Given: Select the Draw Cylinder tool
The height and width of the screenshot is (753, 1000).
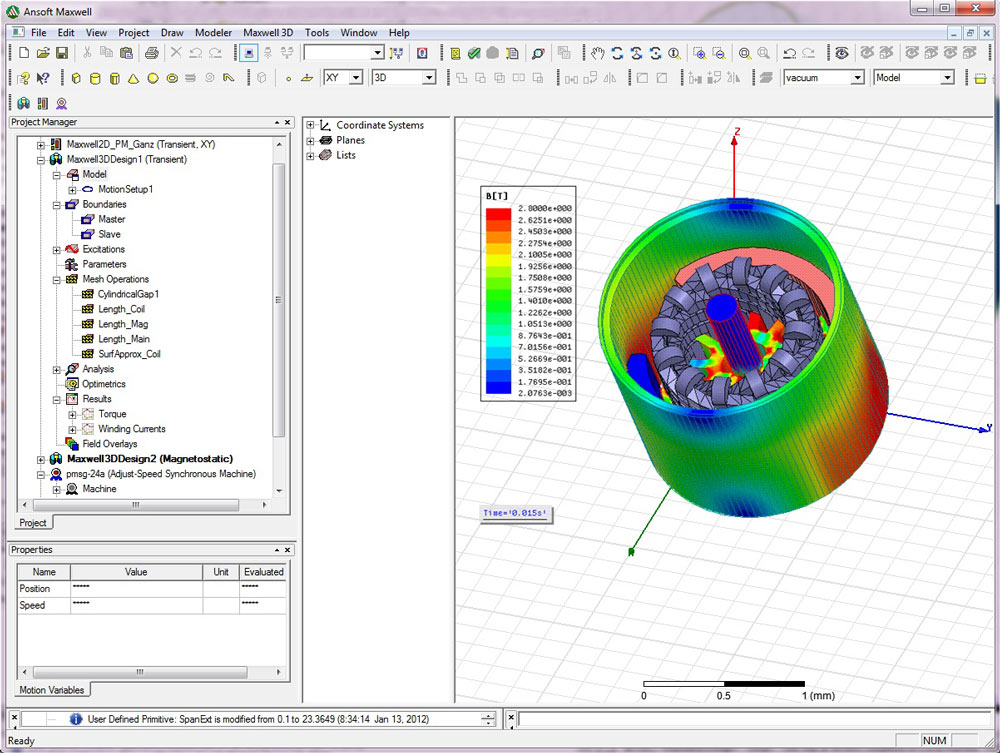Looking at the screenshot, I should point(95,77).
